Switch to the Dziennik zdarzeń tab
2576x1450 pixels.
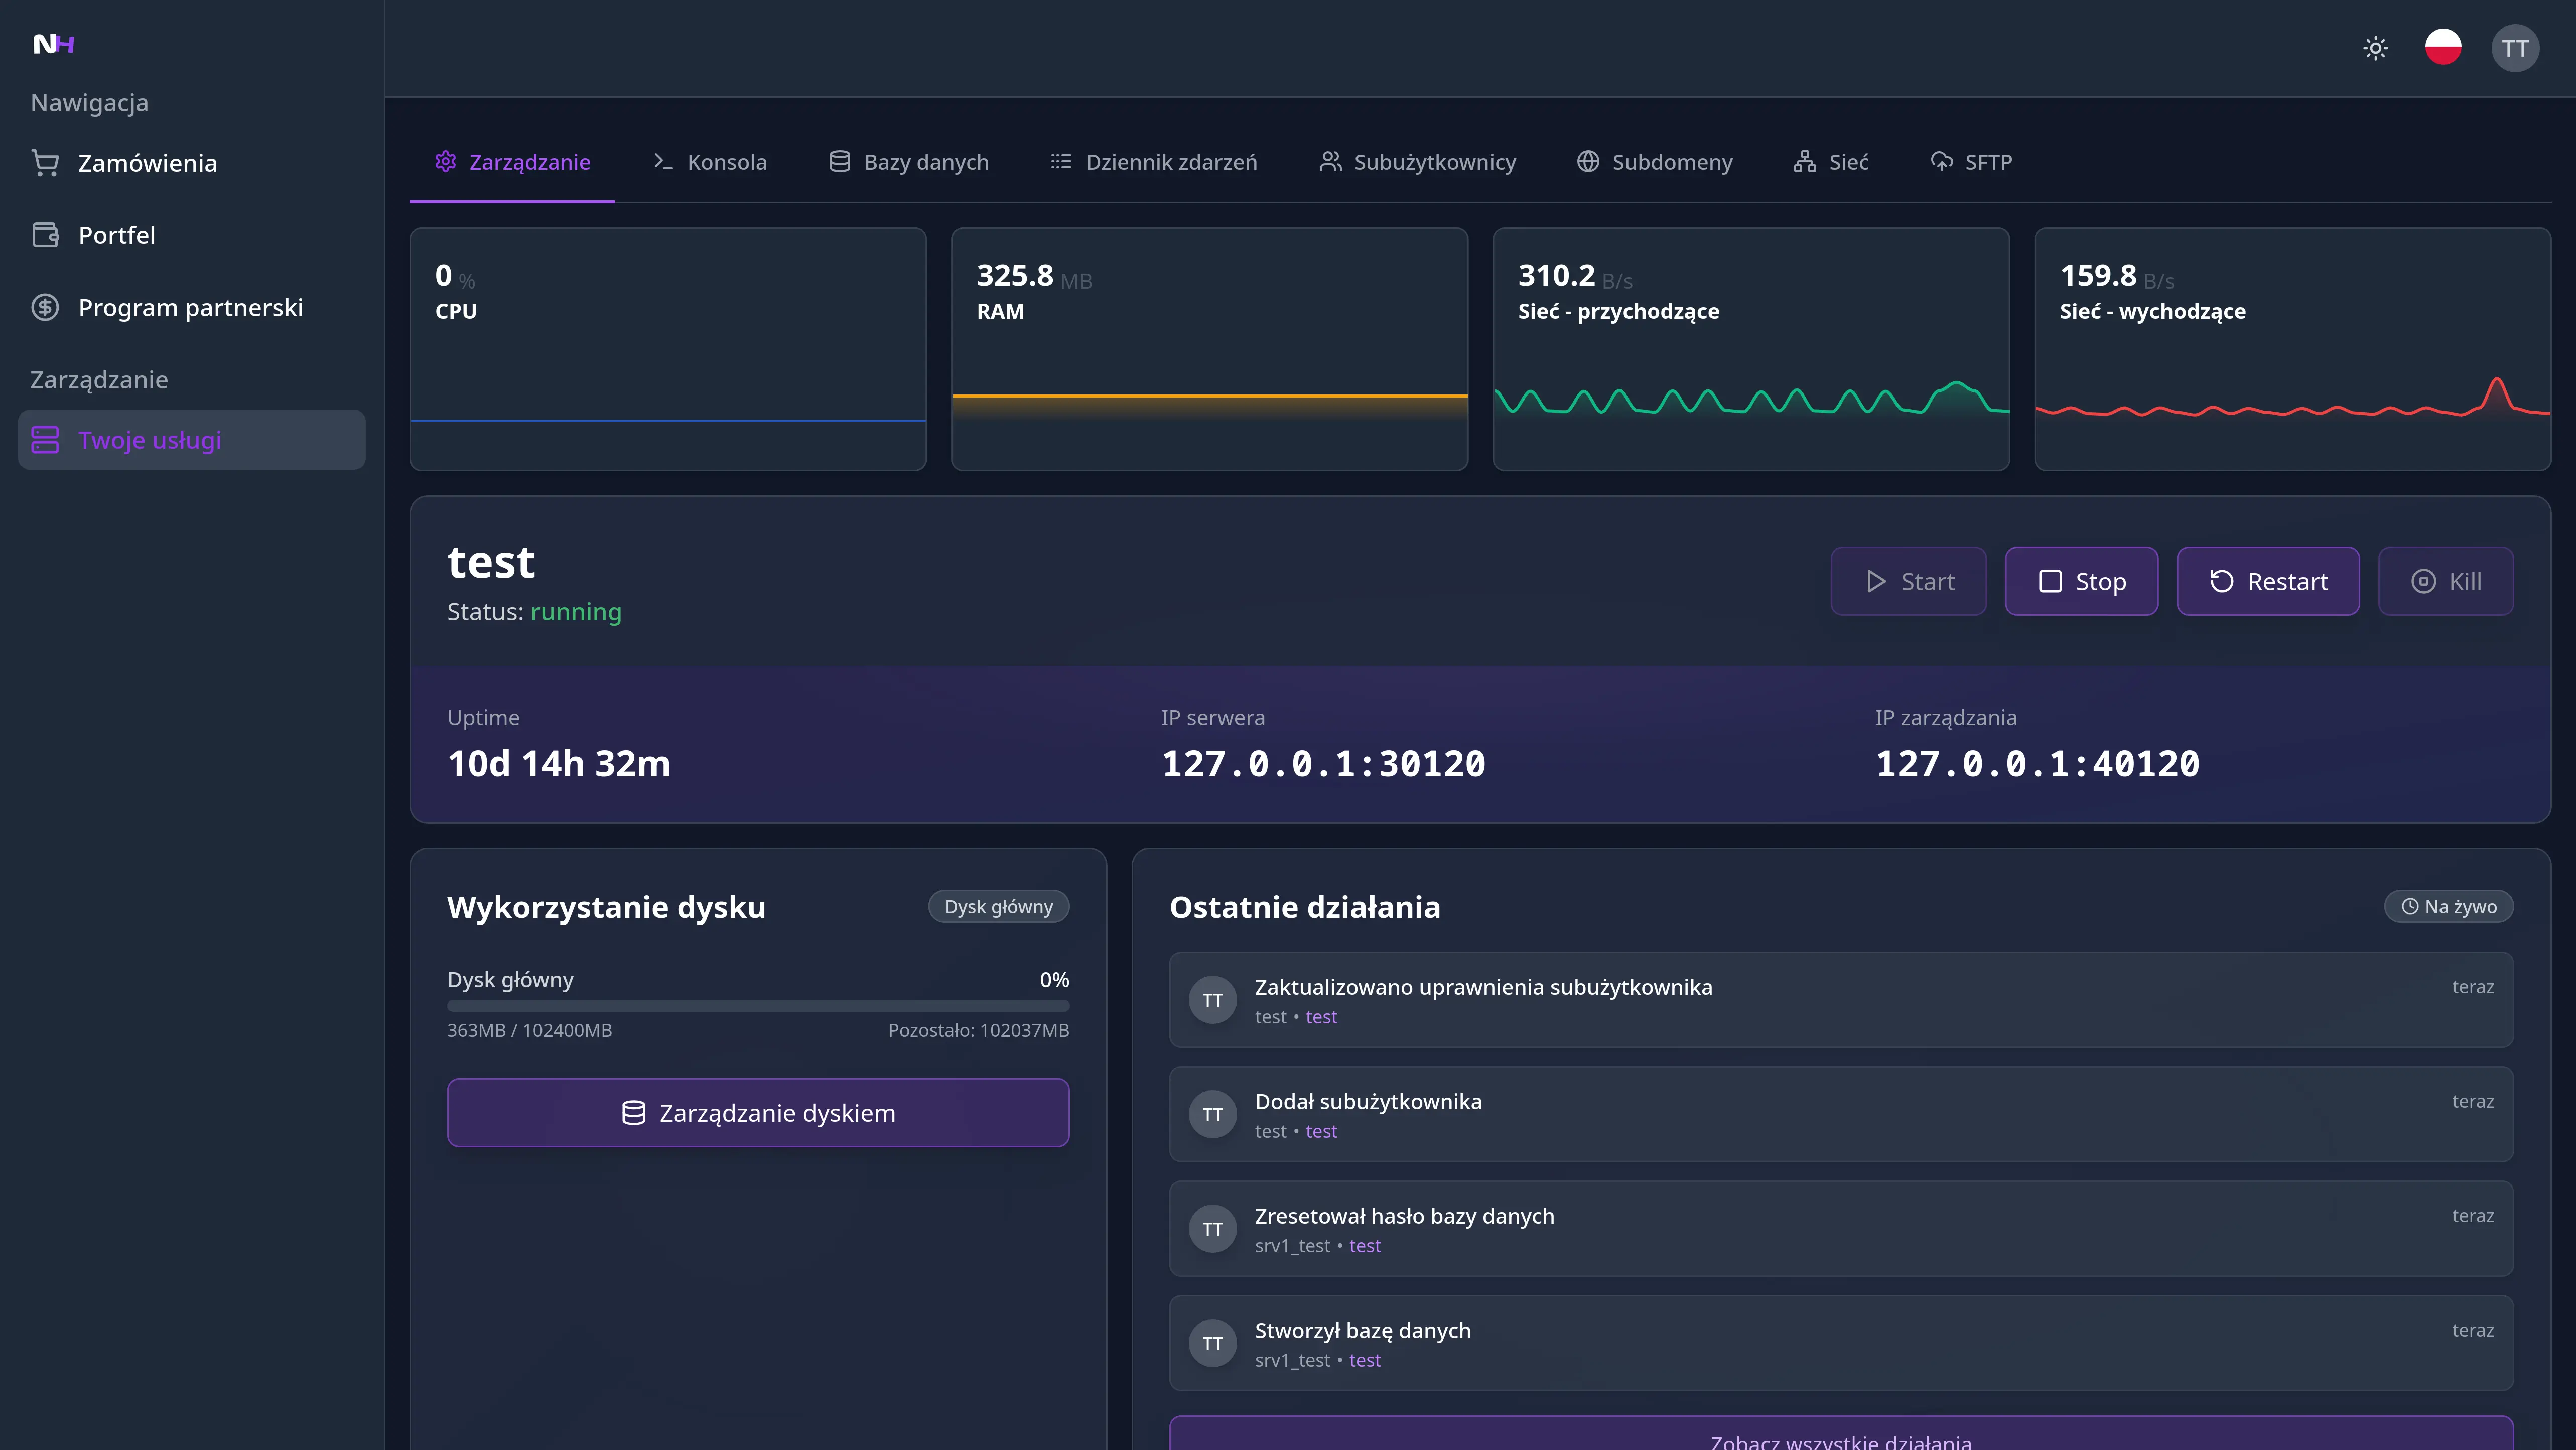click(1153, 162)
